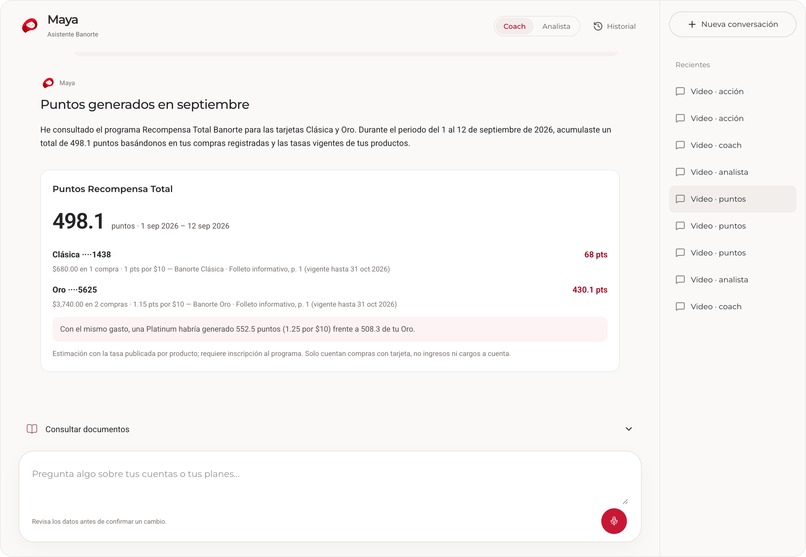806x557 pixels.
Task: Start a Nueva conversación
Action: (732, 24)
